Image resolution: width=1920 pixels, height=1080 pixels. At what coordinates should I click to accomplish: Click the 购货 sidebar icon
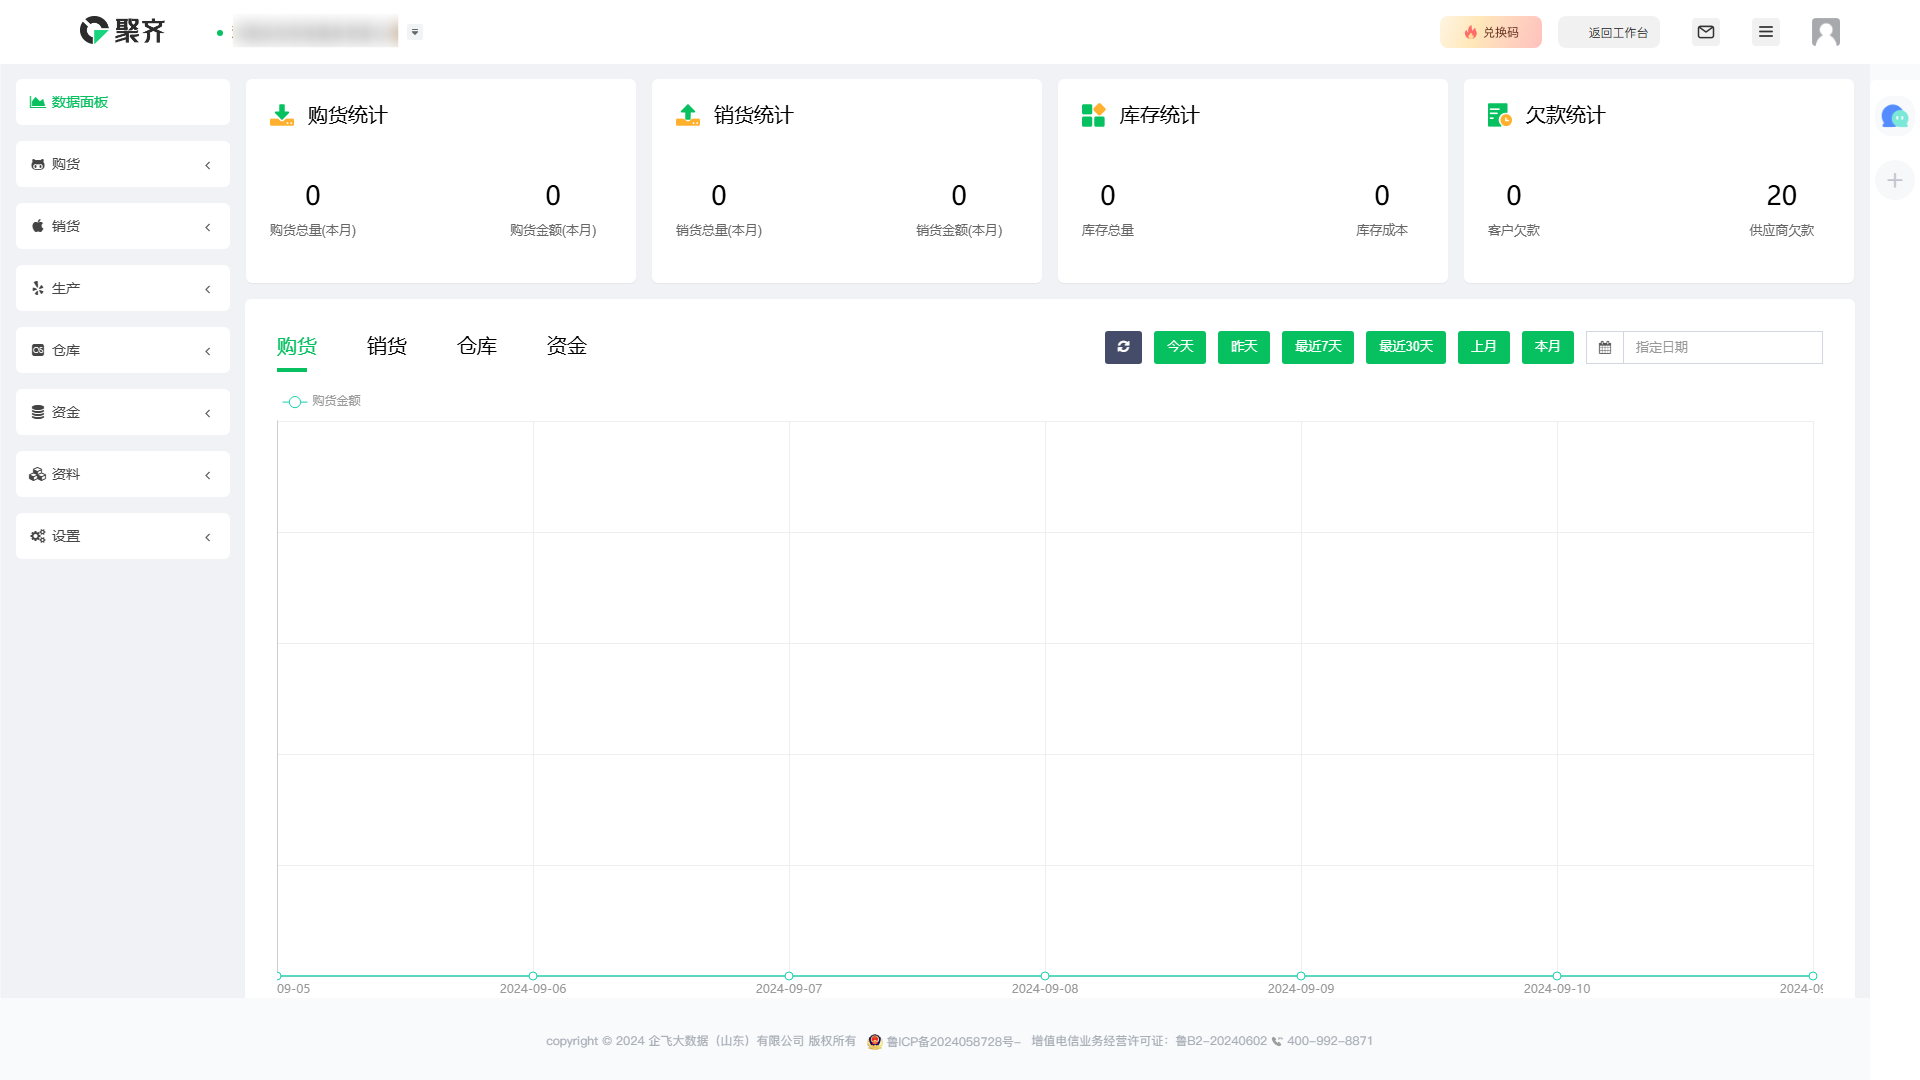pyautogui.click(x=37, y=164)
